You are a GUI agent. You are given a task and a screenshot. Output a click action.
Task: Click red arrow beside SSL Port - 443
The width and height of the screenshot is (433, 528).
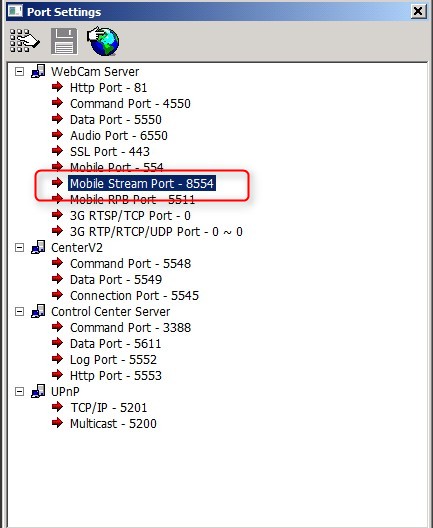point(58,151)
